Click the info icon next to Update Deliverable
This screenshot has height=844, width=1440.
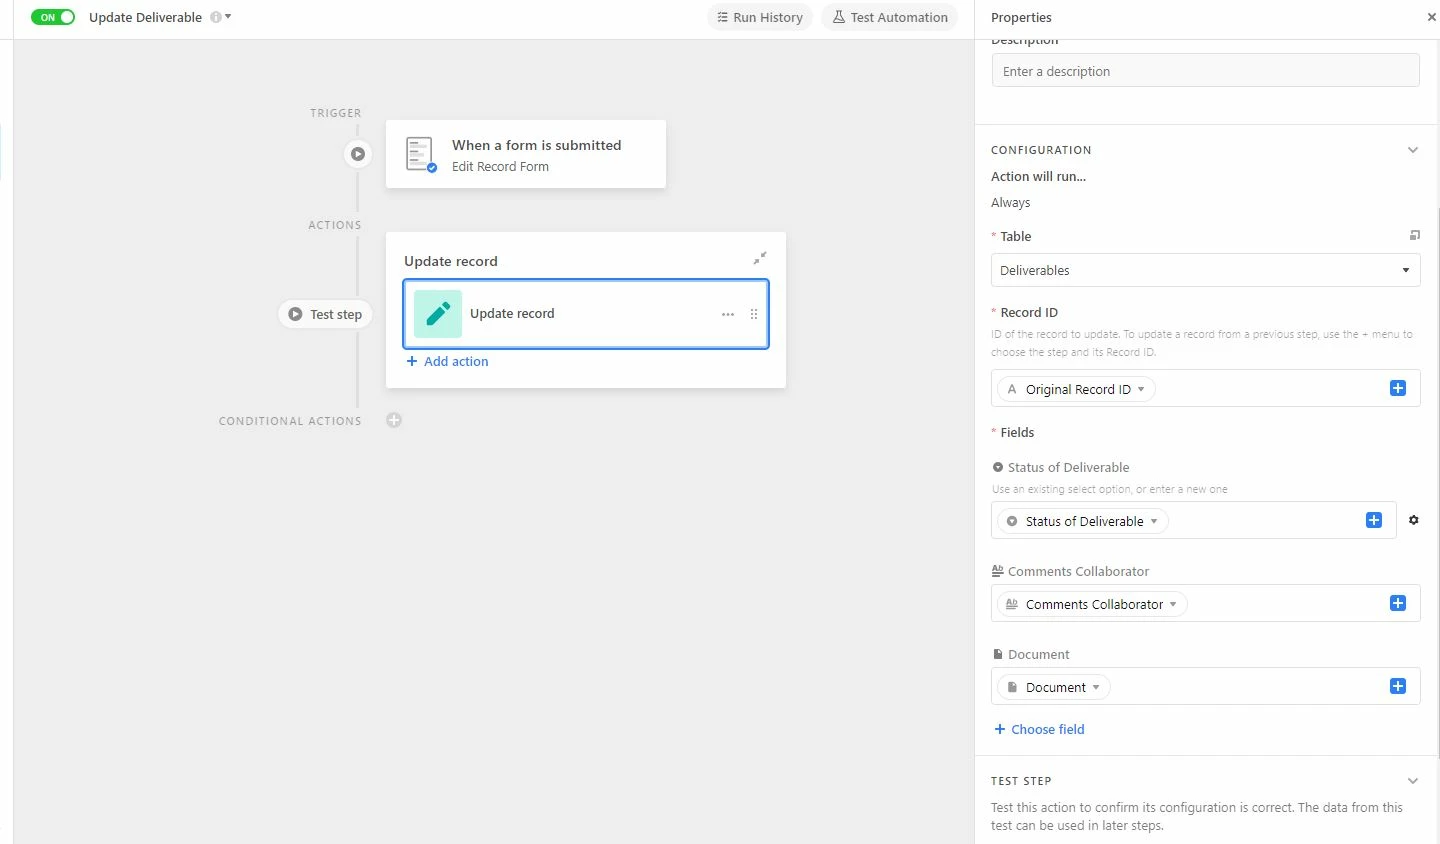(215, 17)
